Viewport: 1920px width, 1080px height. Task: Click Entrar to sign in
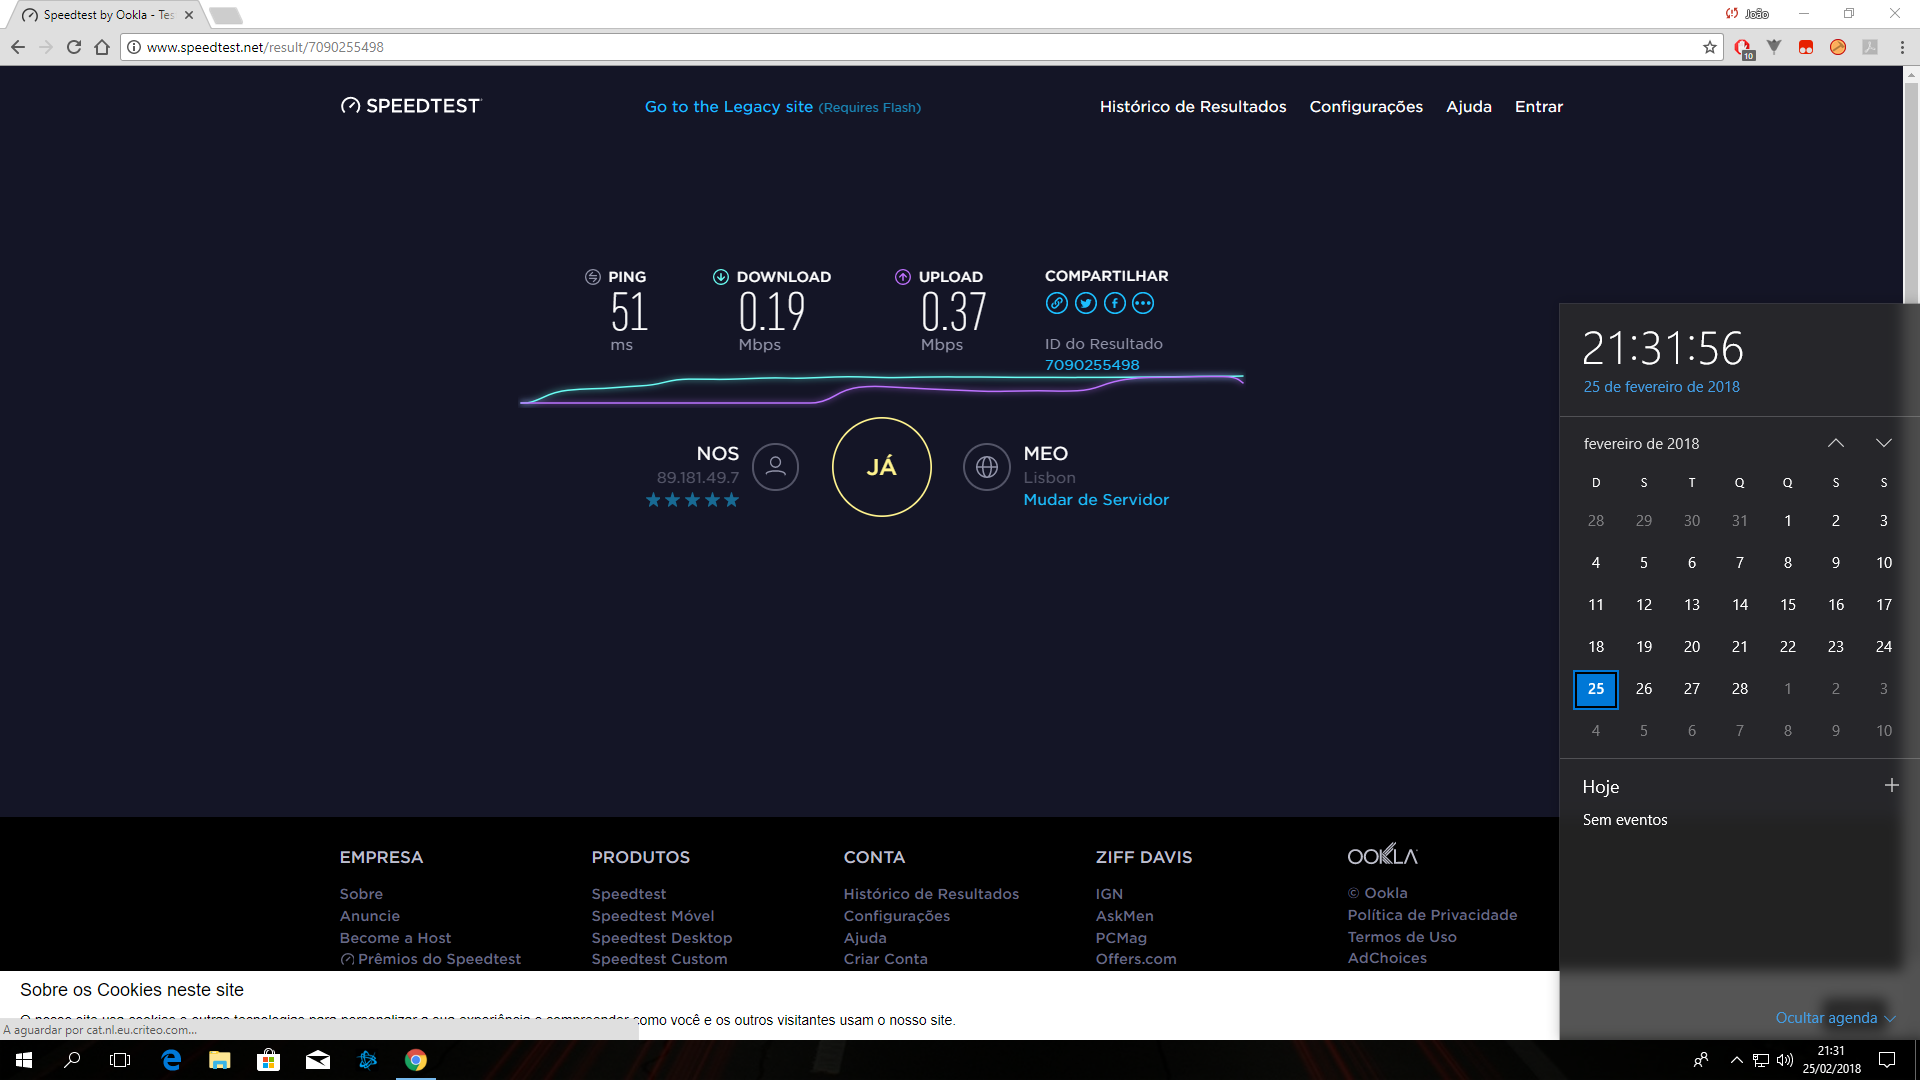coord(1538,106)
